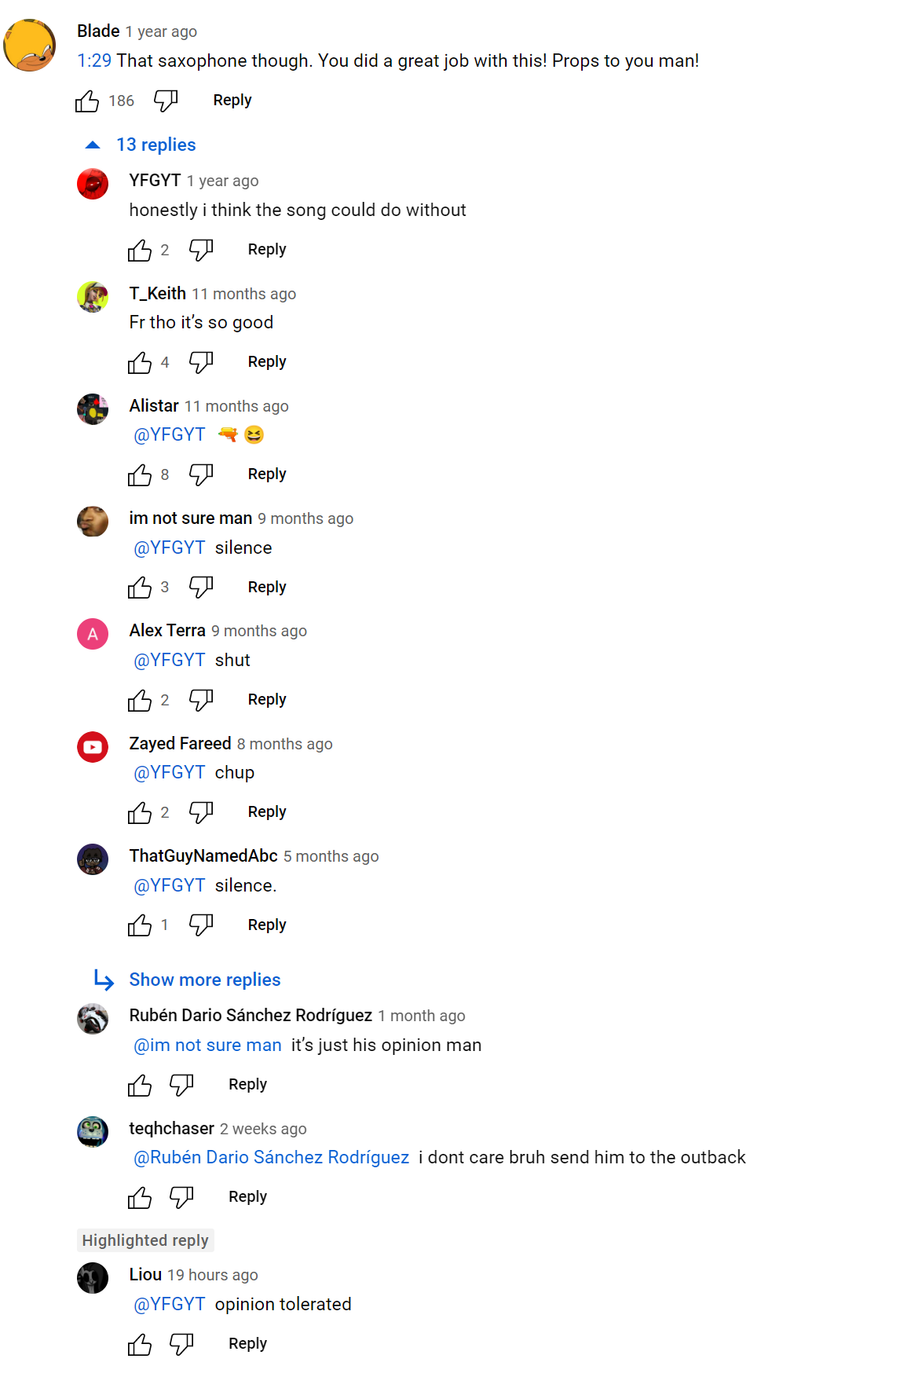This screenshot has width=900, height=1377.
Task: Like YFGYT's reply about the song
Action: click(x=140, y=250)
